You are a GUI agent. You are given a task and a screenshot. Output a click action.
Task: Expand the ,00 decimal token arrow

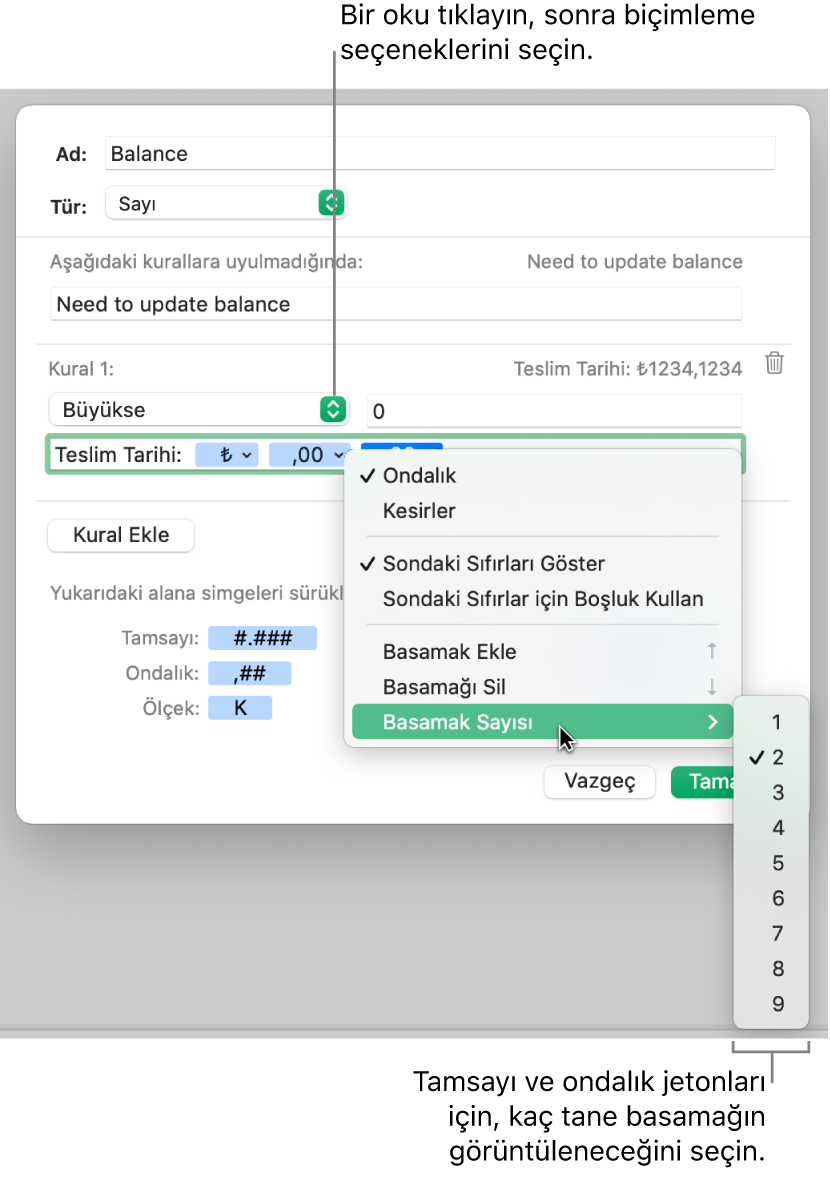coord(338,455)
